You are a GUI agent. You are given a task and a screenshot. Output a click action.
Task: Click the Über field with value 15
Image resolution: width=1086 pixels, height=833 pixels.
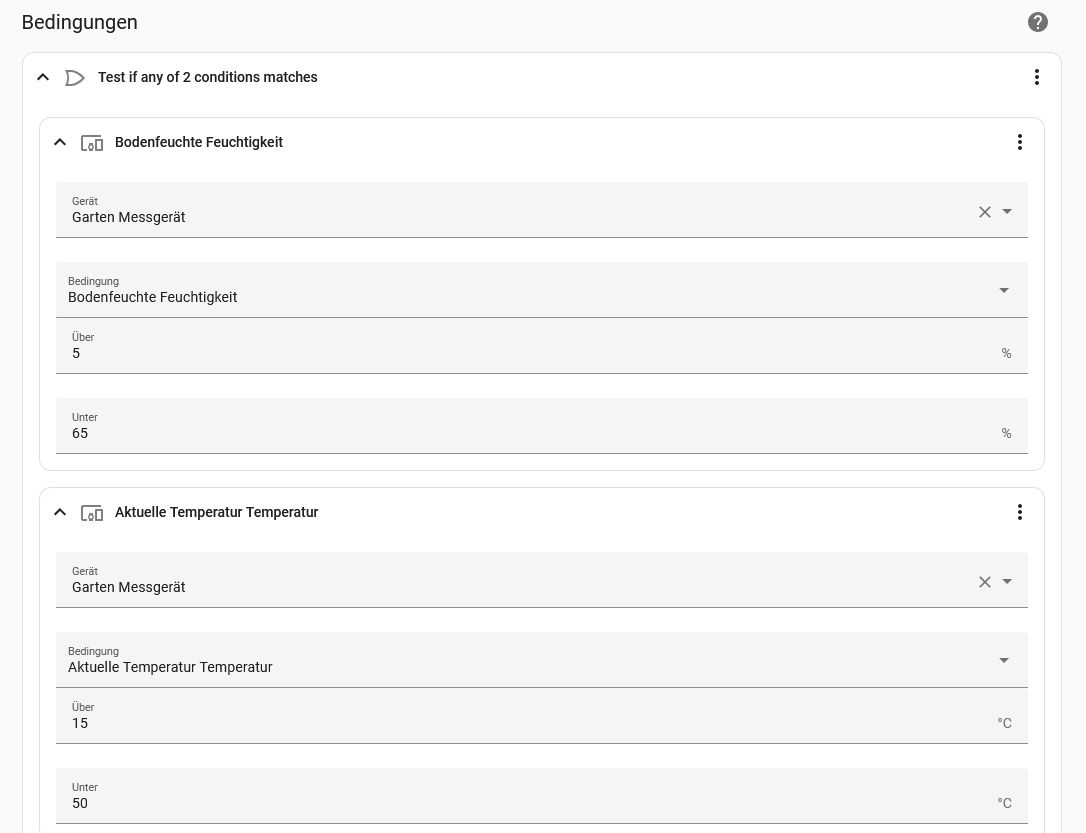(x=530, y=723)
